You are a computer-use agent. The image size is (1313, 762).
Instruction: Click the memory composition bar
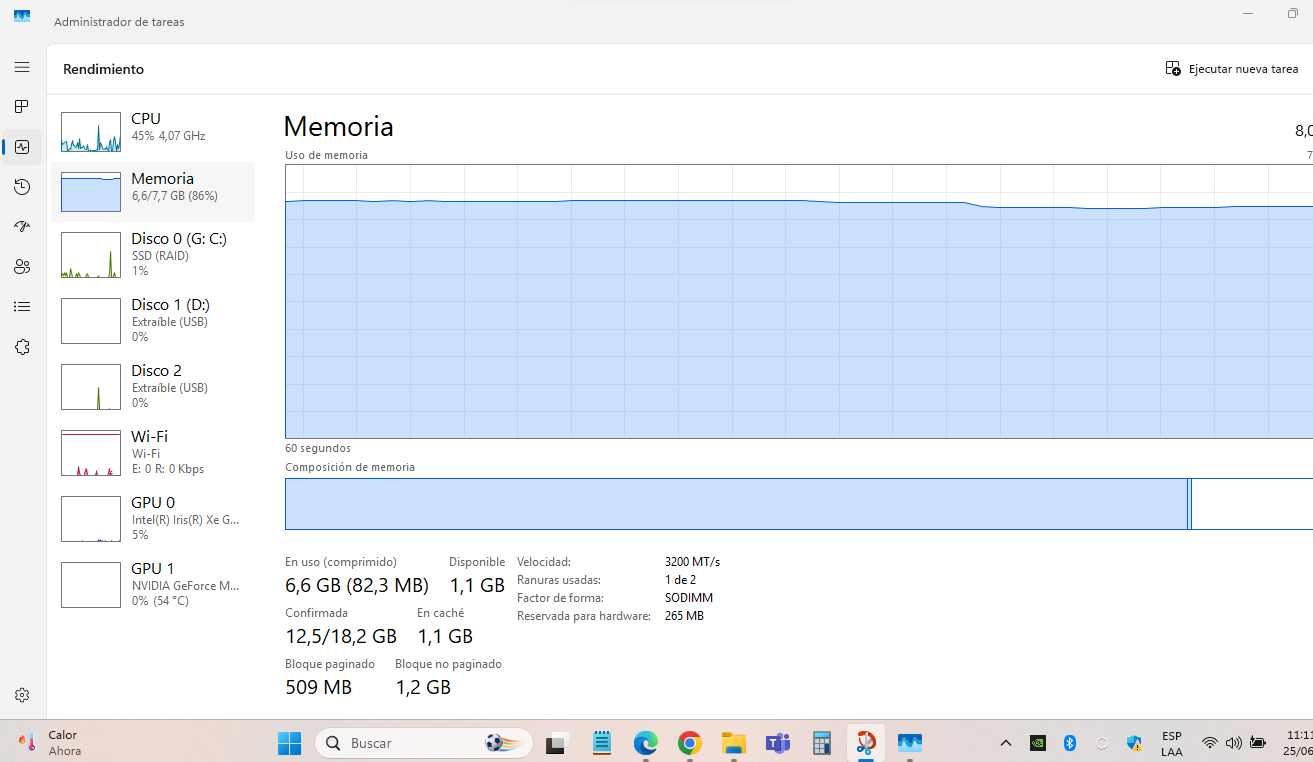(x=799, y=504)
